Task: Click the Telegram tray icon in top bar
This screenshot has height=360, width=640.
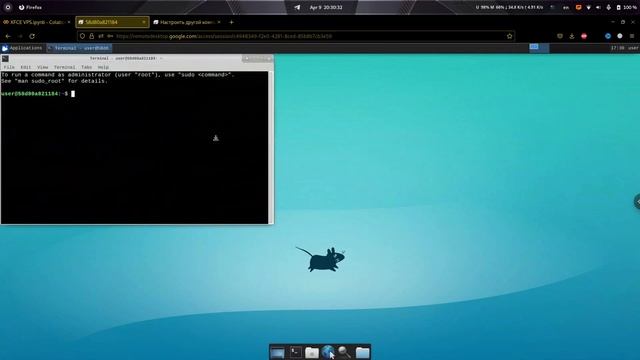Action: pos(297,7)
